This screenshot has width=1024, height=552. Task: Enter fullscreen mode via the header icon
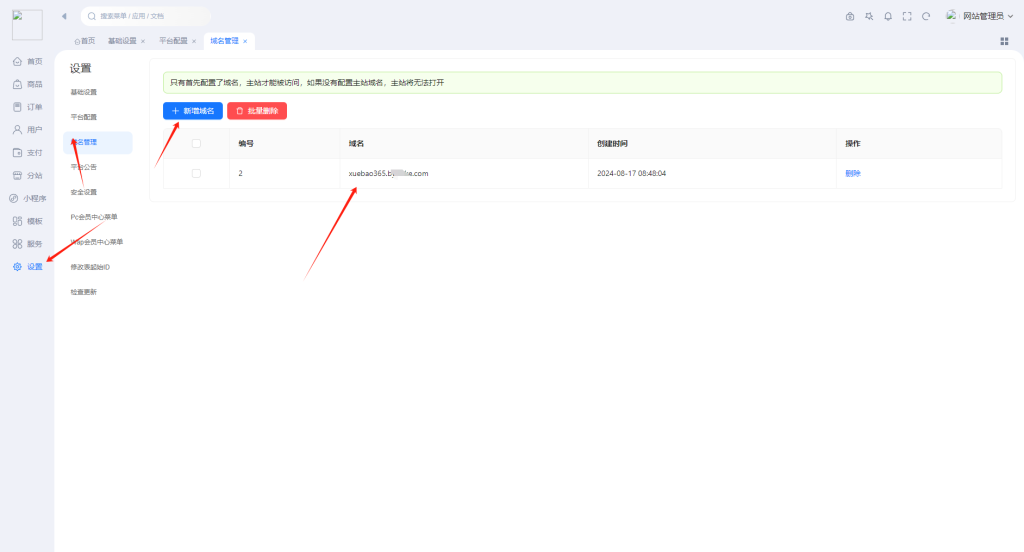pyautogui.click(x=907, y=16)
